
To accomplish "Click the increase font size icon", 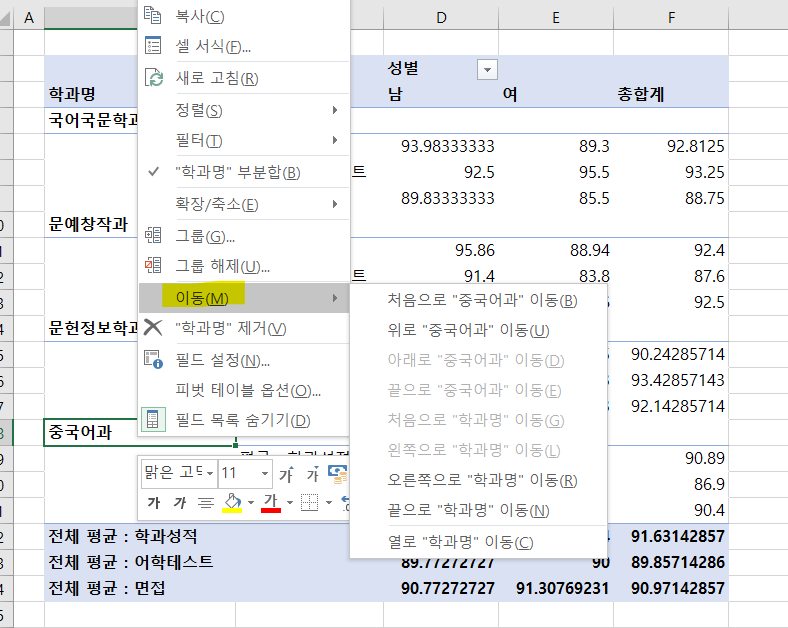I will (x=287, y=473).
